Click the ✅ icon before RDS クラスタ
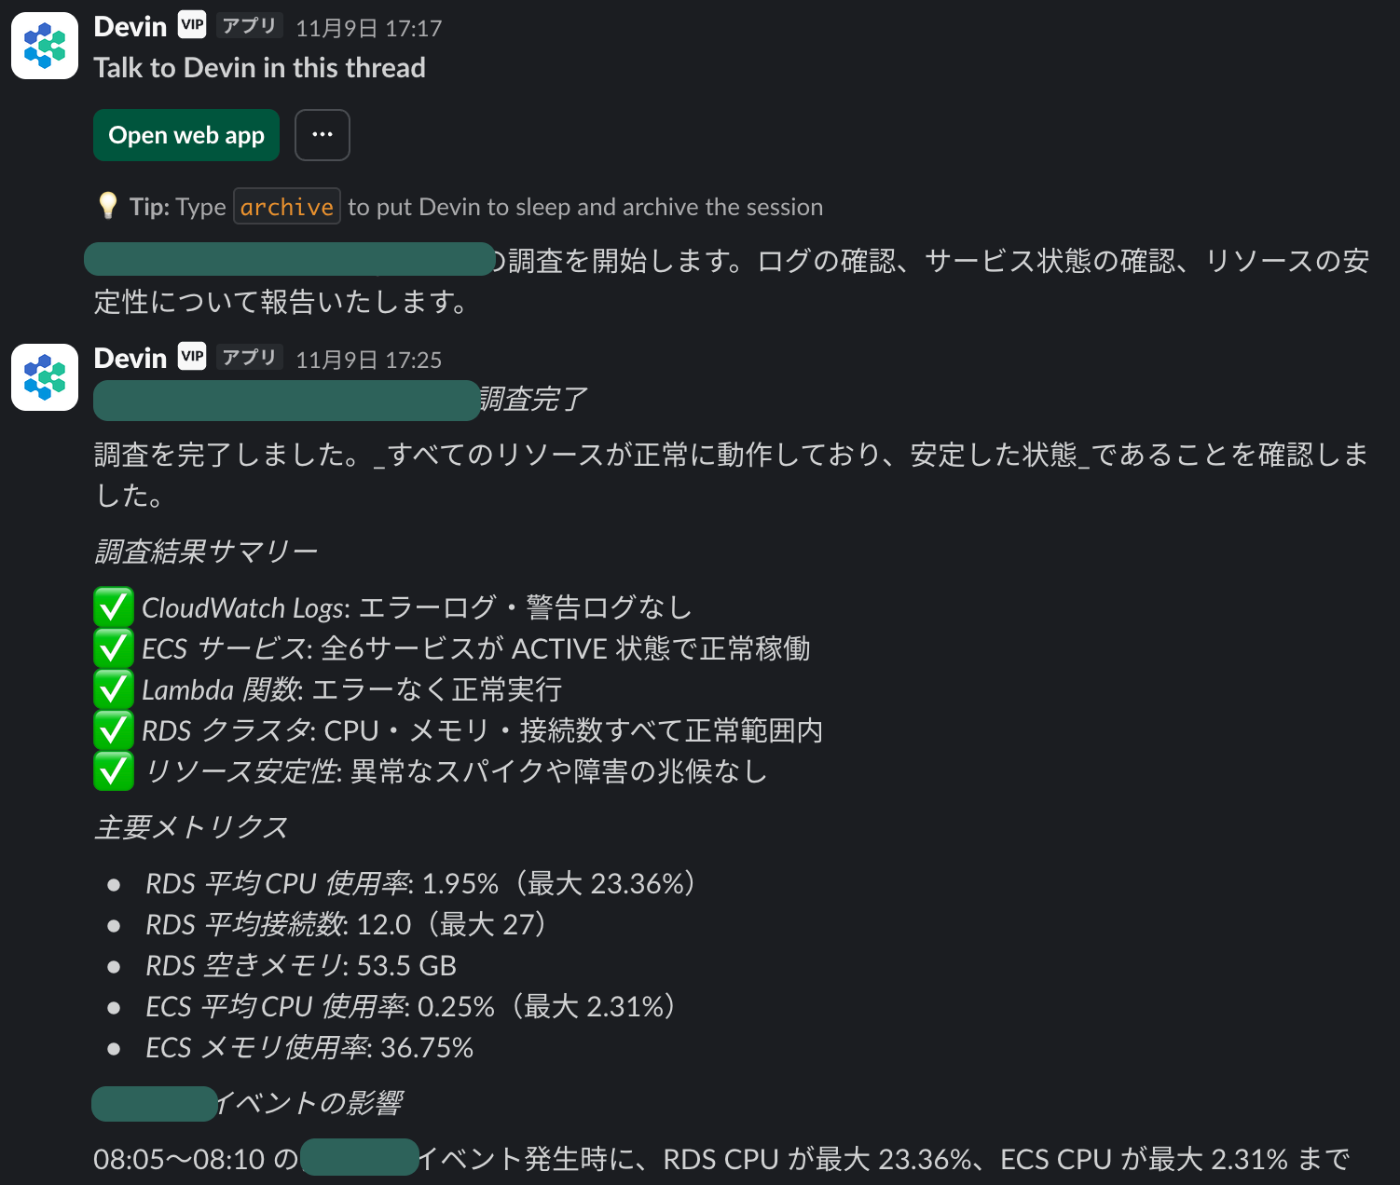This screenshot has height=1185, width=1400. coord(113,730)
